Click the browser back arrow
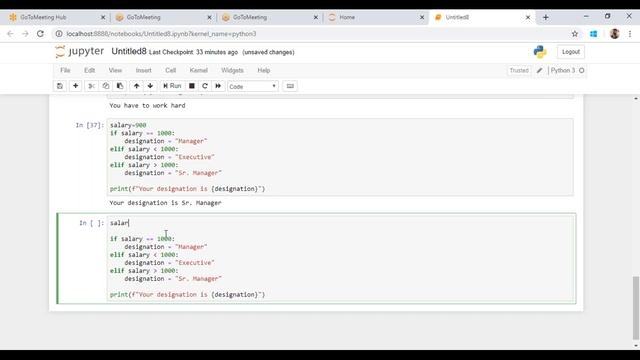Screen dimensions: 640x360 click(10, 34)
